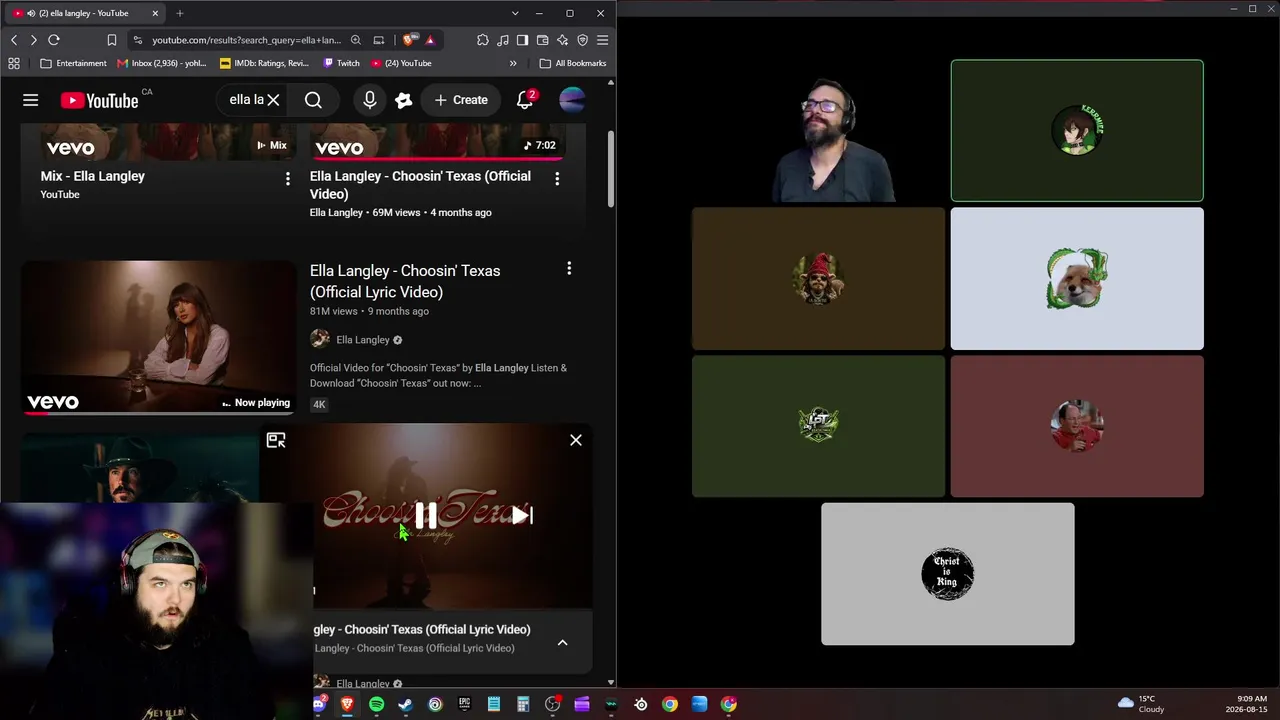Select the Christ is King participant tile
1280x720 pixels.
tap(948, 574)
